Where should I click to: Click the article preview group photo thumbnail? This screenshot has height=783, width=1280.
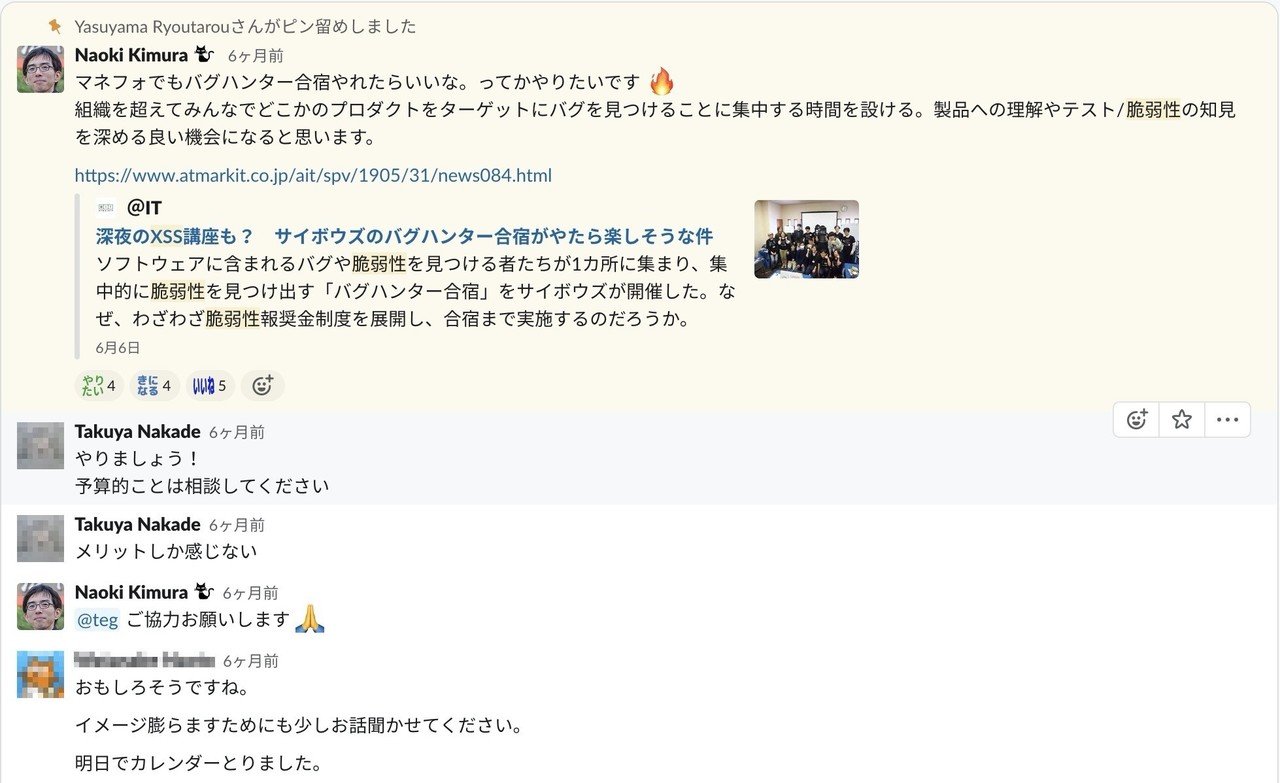(806, 239)
